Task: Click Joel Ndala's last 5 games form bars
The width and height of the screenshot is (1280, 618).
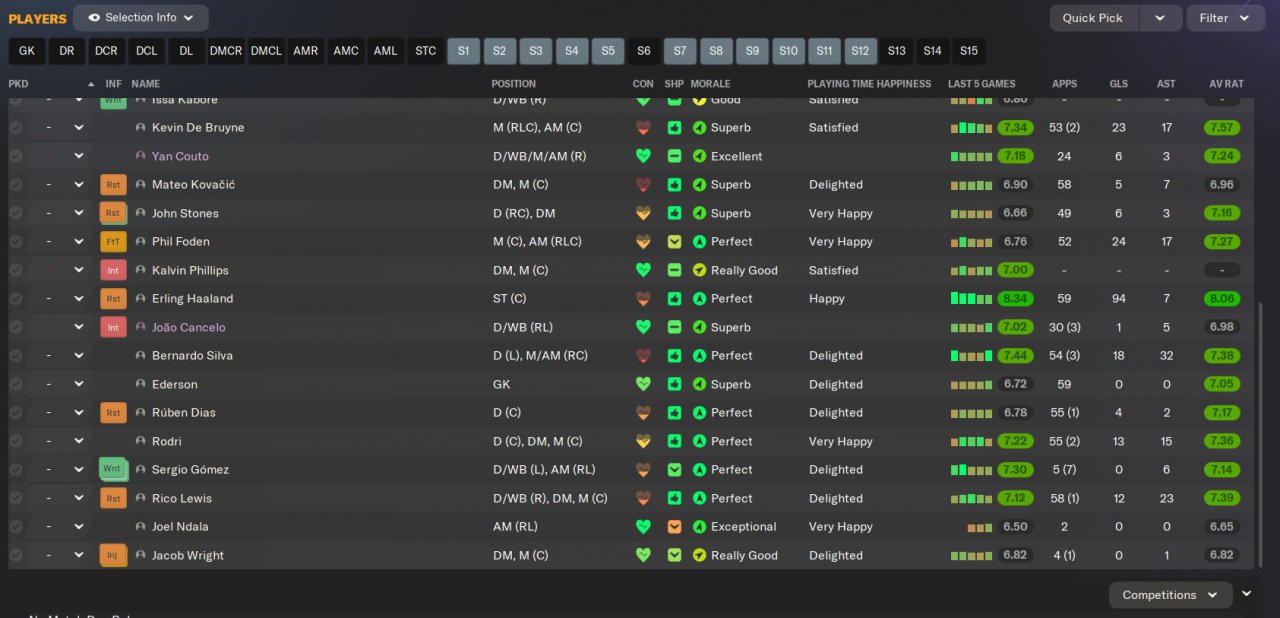Action: coord(979,527)
